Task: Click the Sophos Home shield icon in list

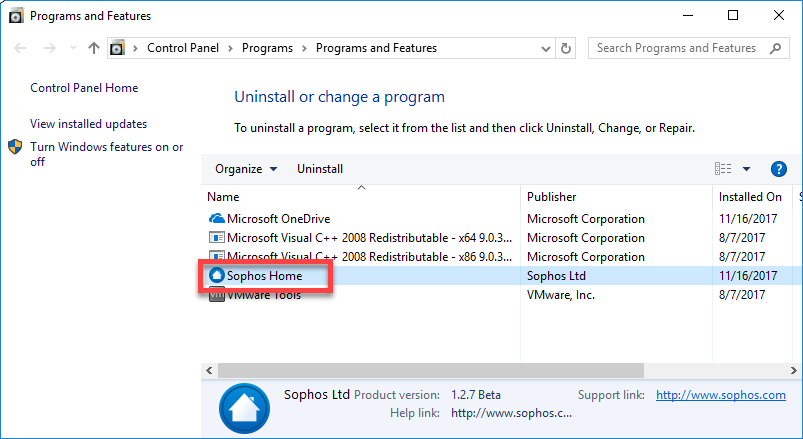Action: (x=217, y=276)
